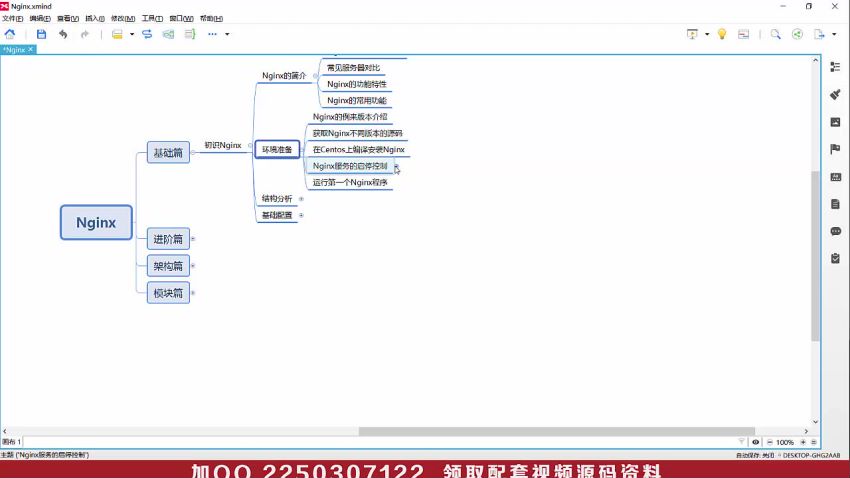Click the magnifier search icon in the toolbar
The height and width of the screenshot is (478, 850).
coord(776,34)
